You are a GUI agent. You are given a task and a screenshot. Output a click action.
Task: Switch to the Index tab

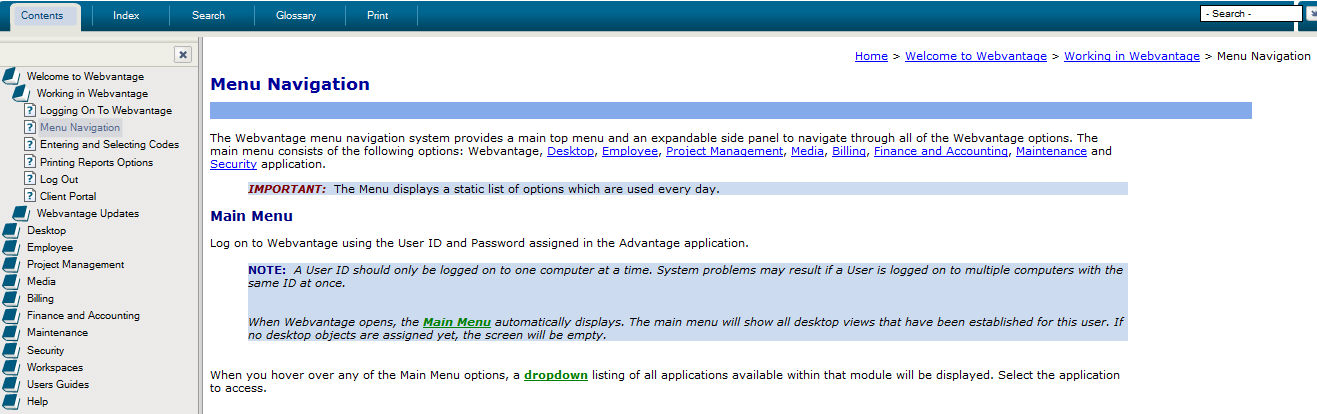tap(126, 15)
